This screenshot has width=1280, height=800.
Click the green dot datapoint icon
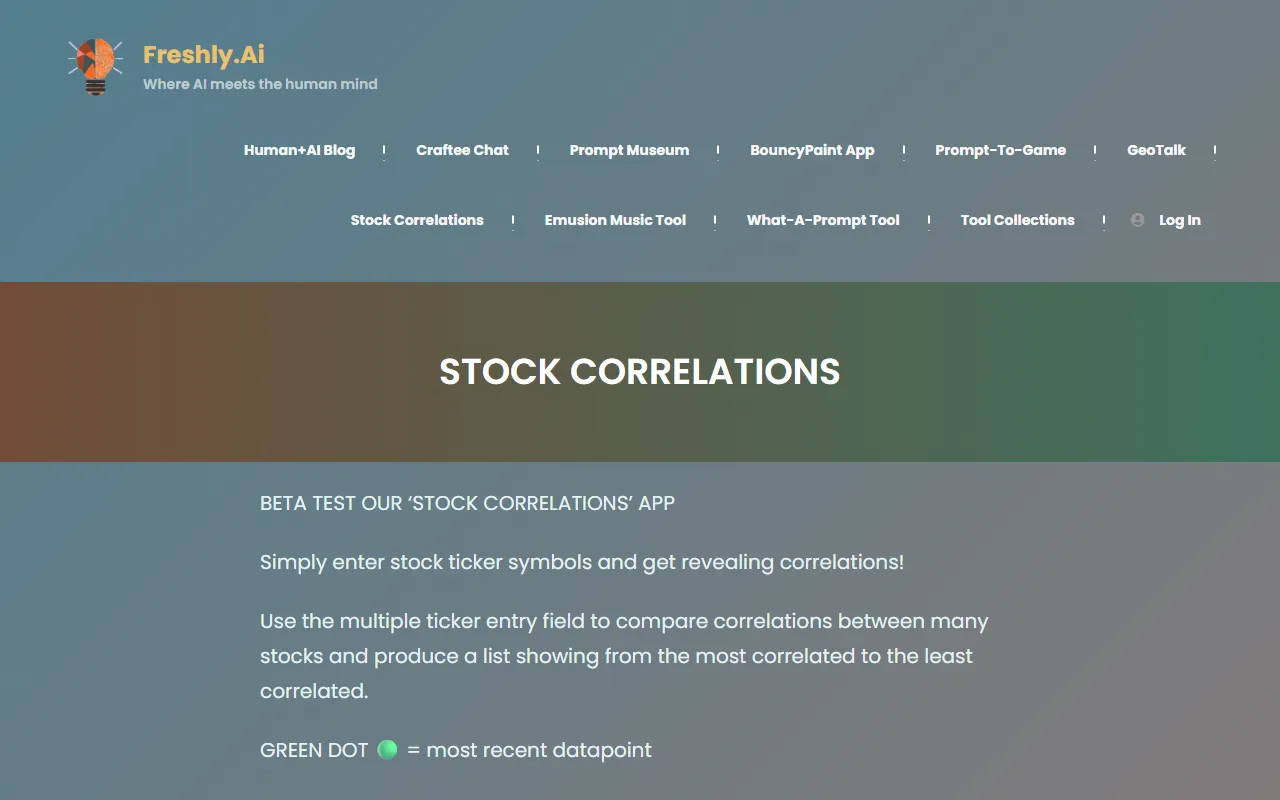387,750
